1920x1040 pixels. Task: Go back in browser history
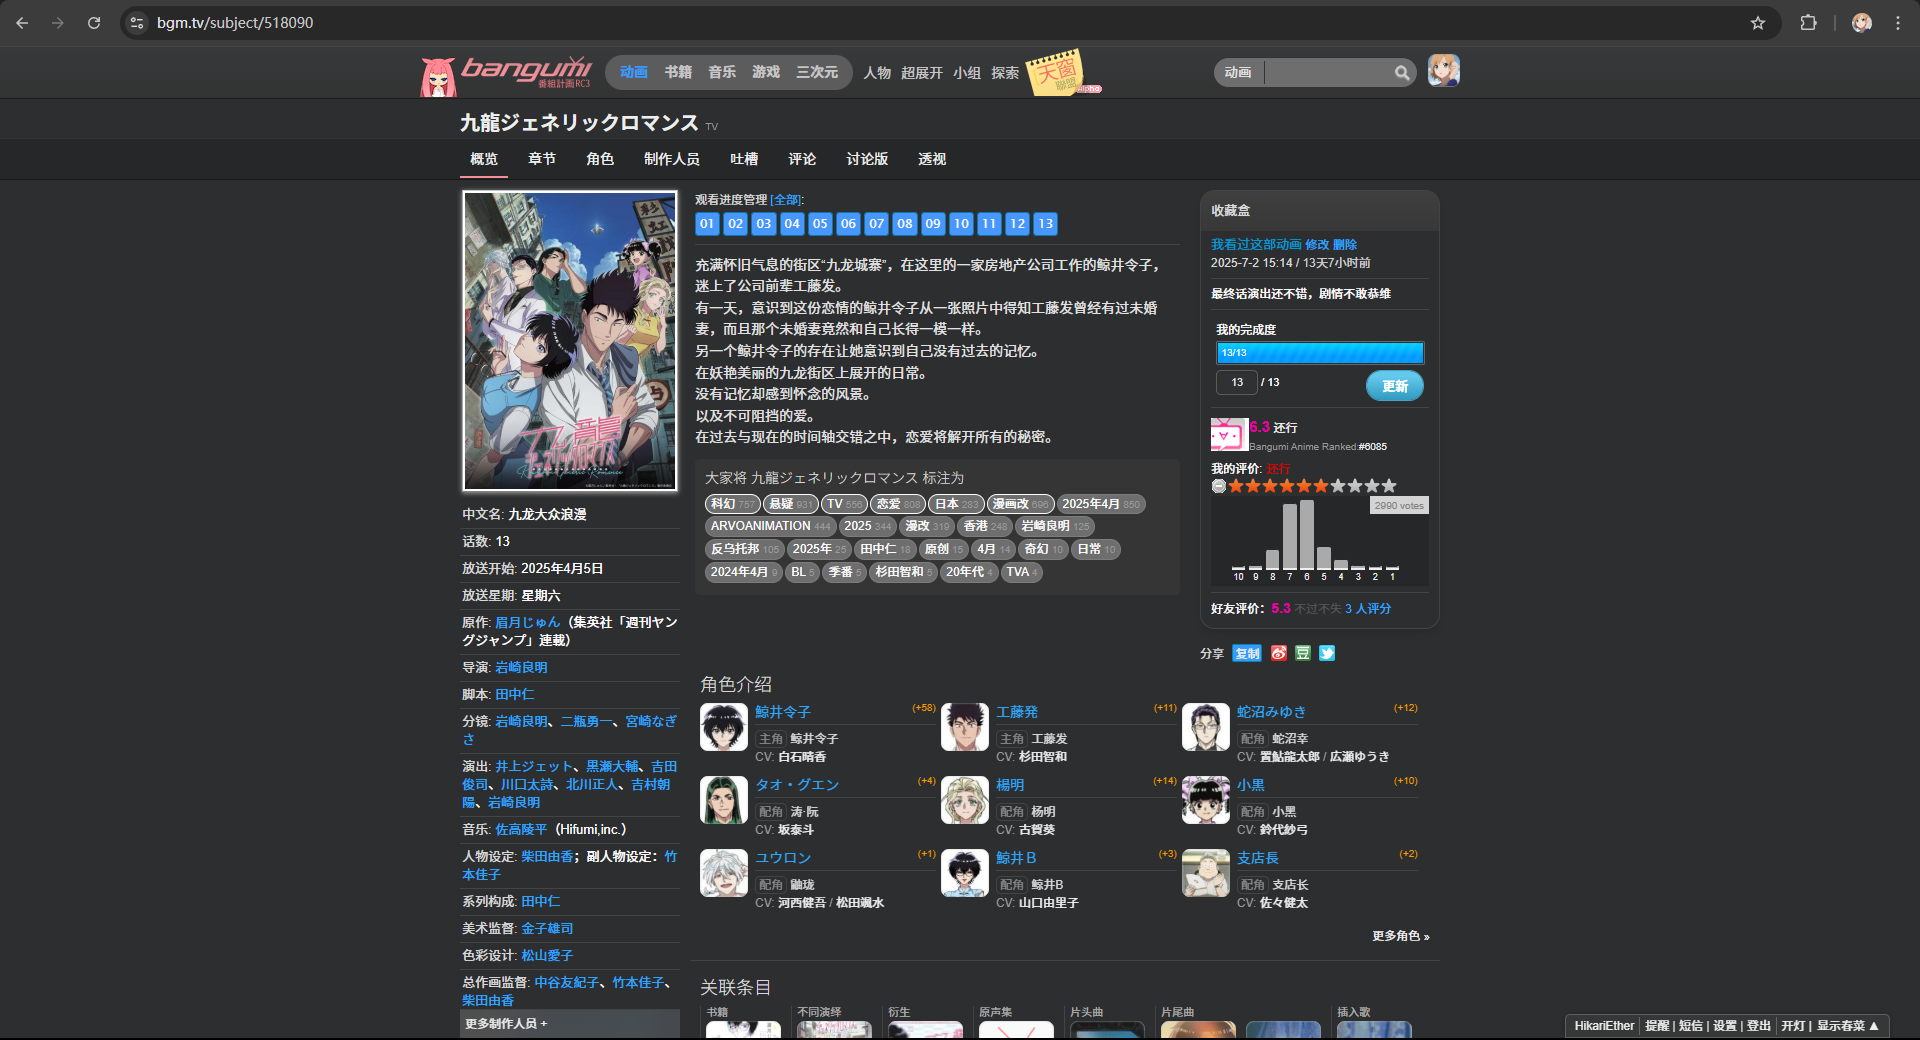22,22
